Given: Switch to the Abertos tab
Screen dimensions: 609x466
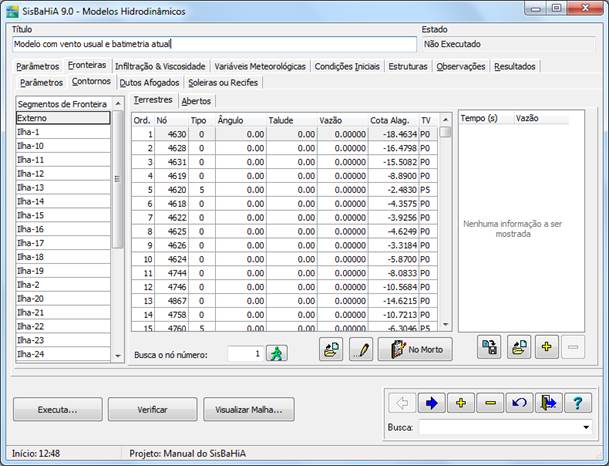Looking at the screenshot, I should pos(196,101).
